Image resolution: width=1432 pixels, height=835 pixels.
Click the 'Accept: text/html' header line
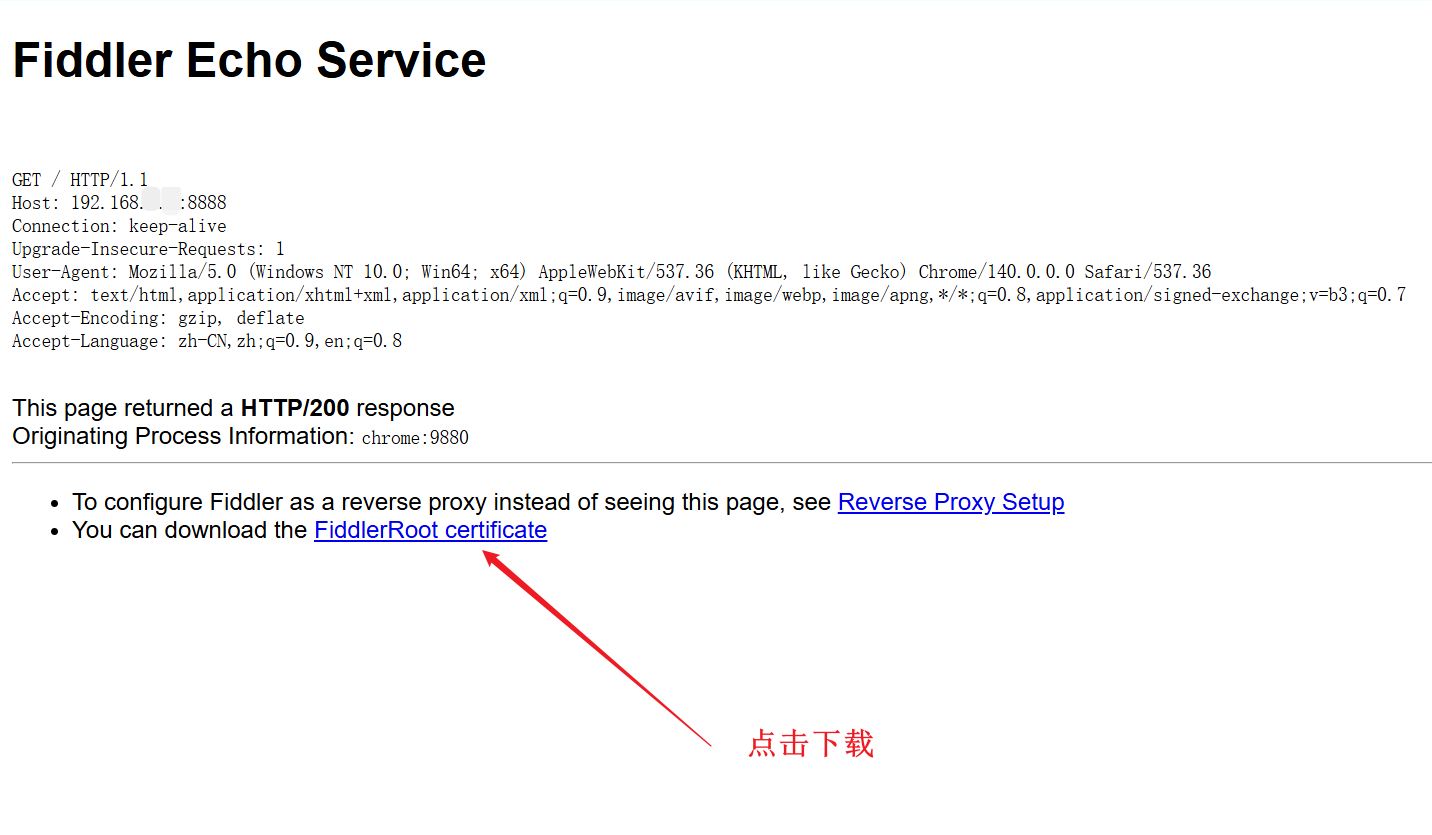[709, 295]
